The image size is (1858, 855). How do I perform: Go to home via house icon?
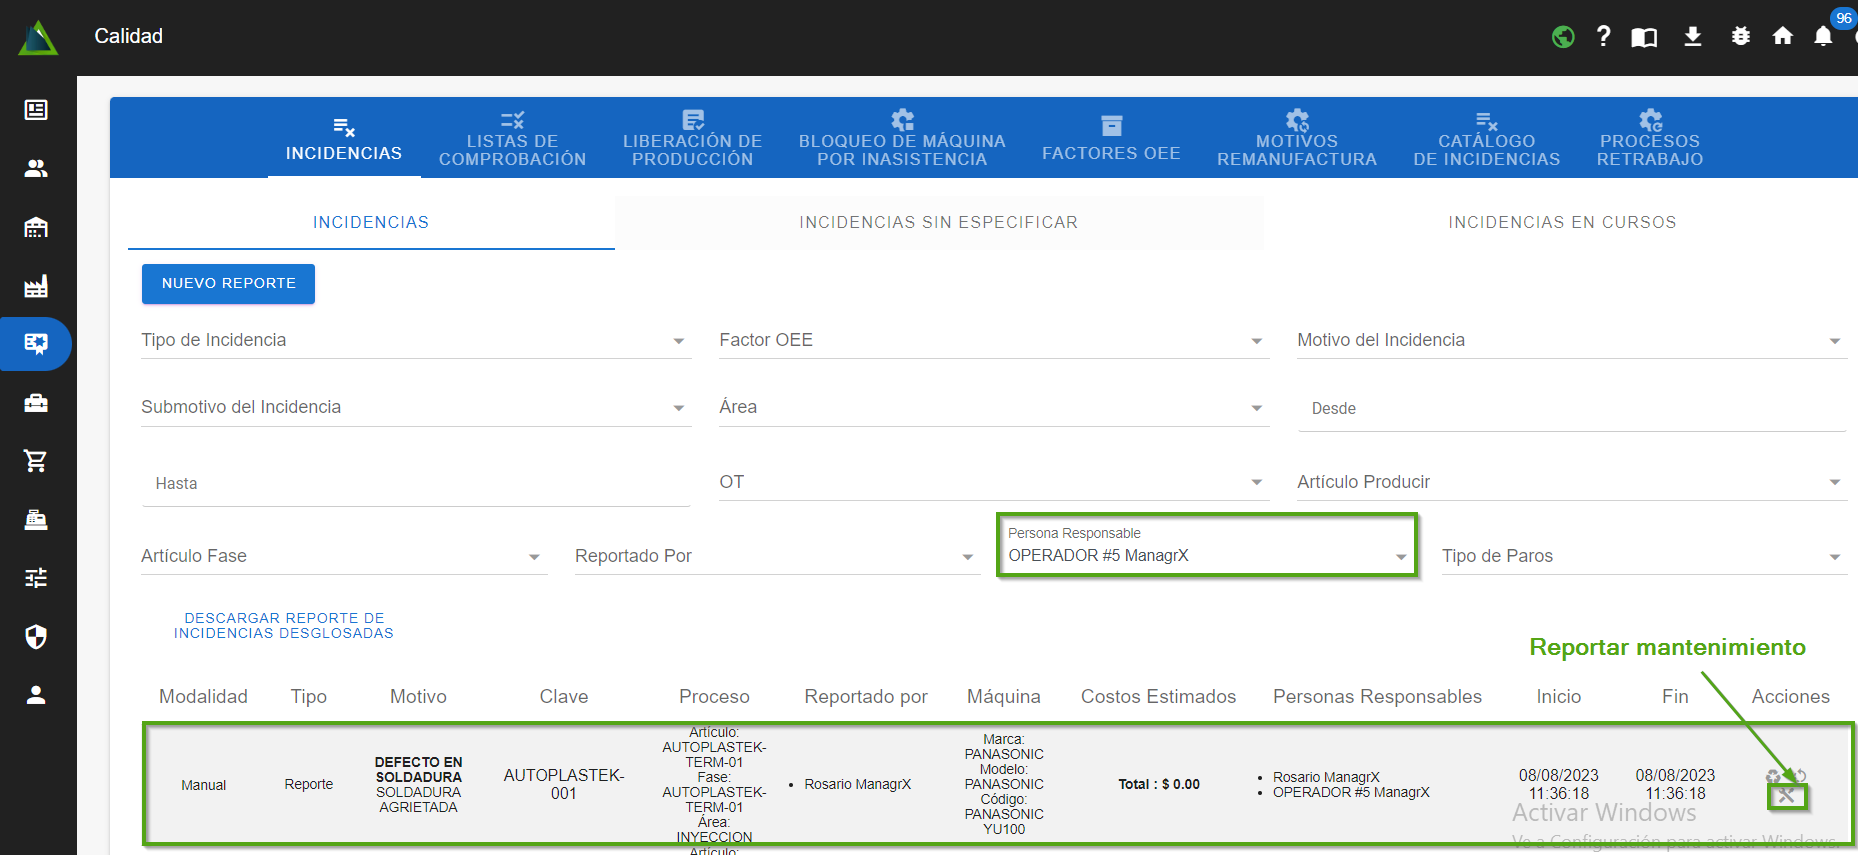pos(1782,37)
